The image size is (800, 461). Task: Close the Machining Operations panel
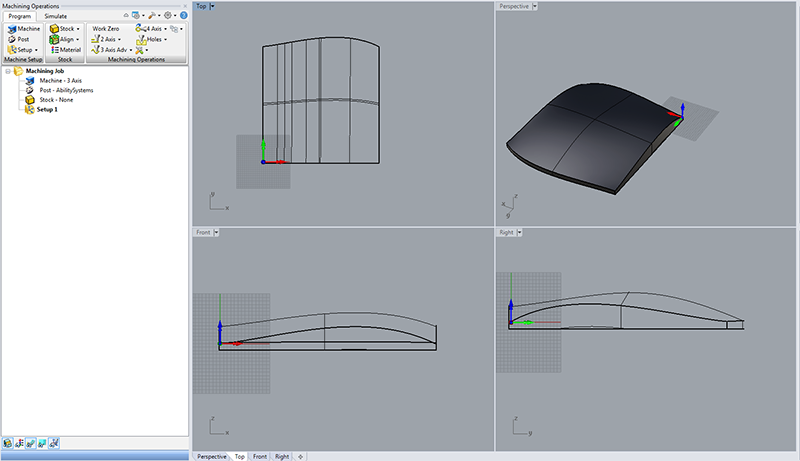pyautogui.click(x=185, y=6)
